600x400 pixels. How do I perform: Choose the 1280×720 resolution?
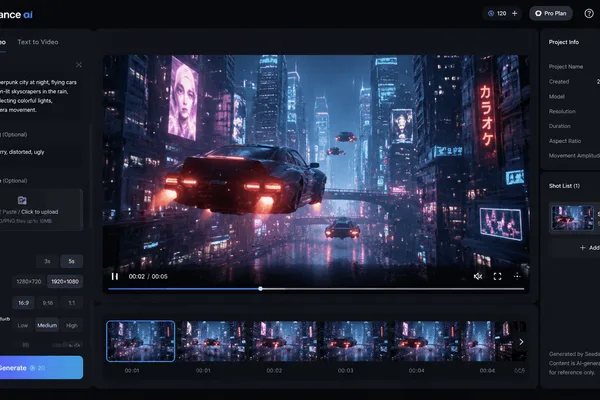[29, 281]
